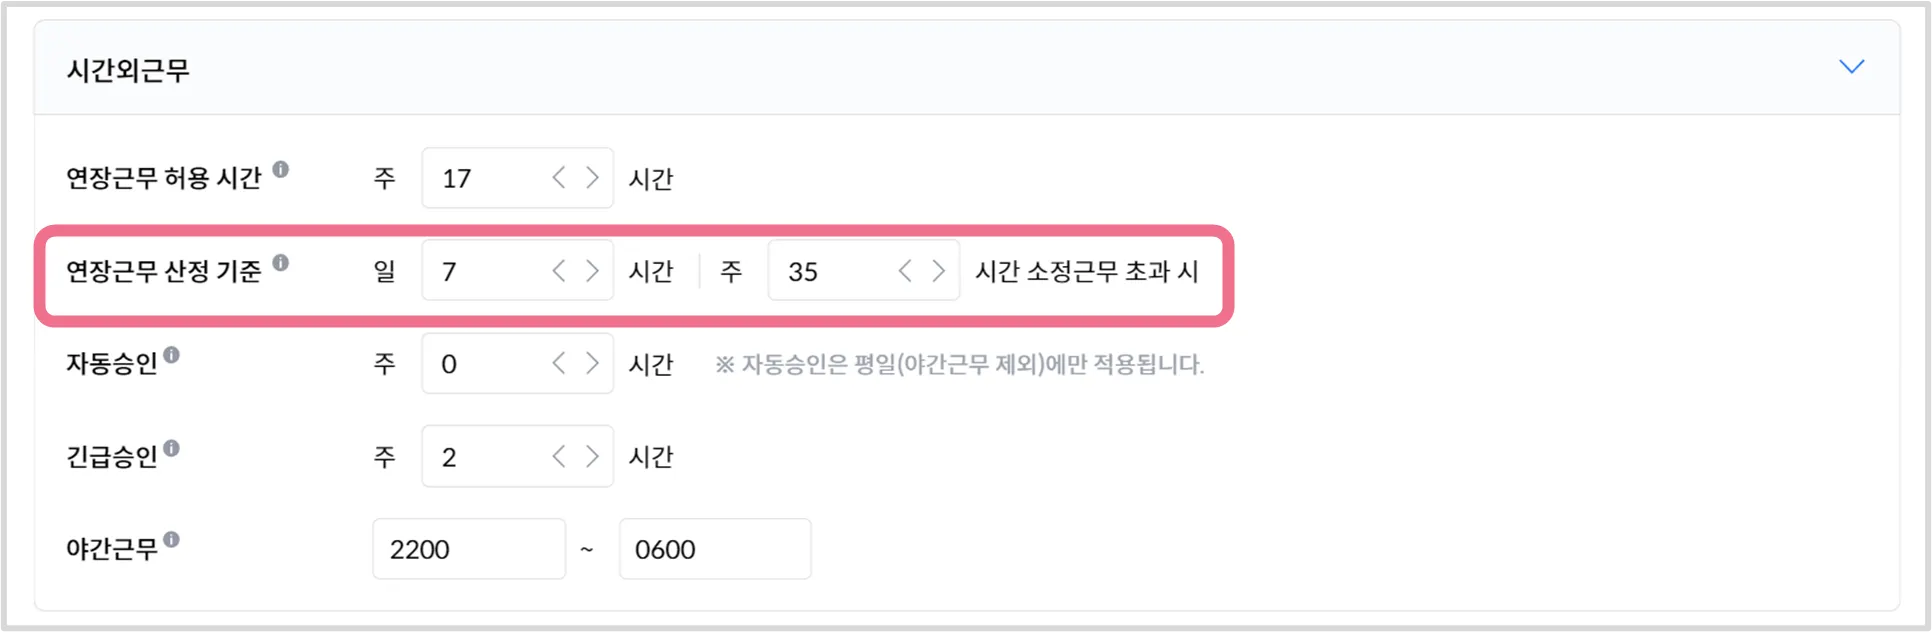Increase daily hours in 연장근무 산정 기준

592,271
